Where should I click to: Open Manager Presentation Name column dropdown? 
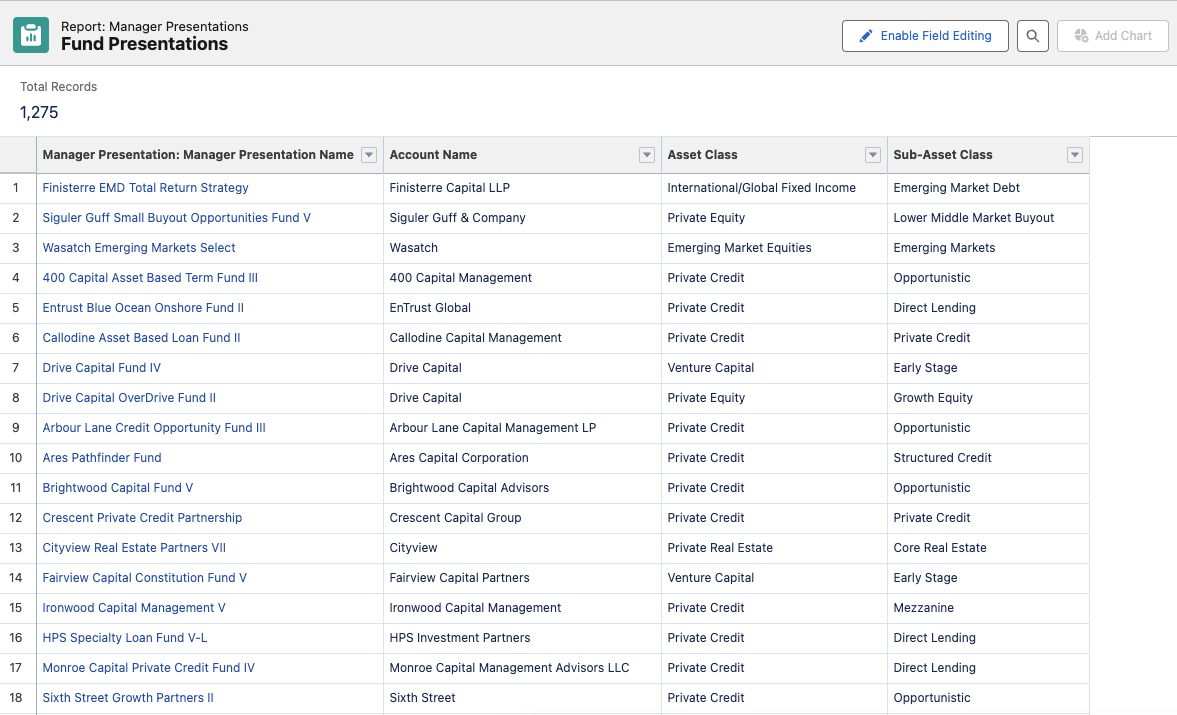click(369, 155)
